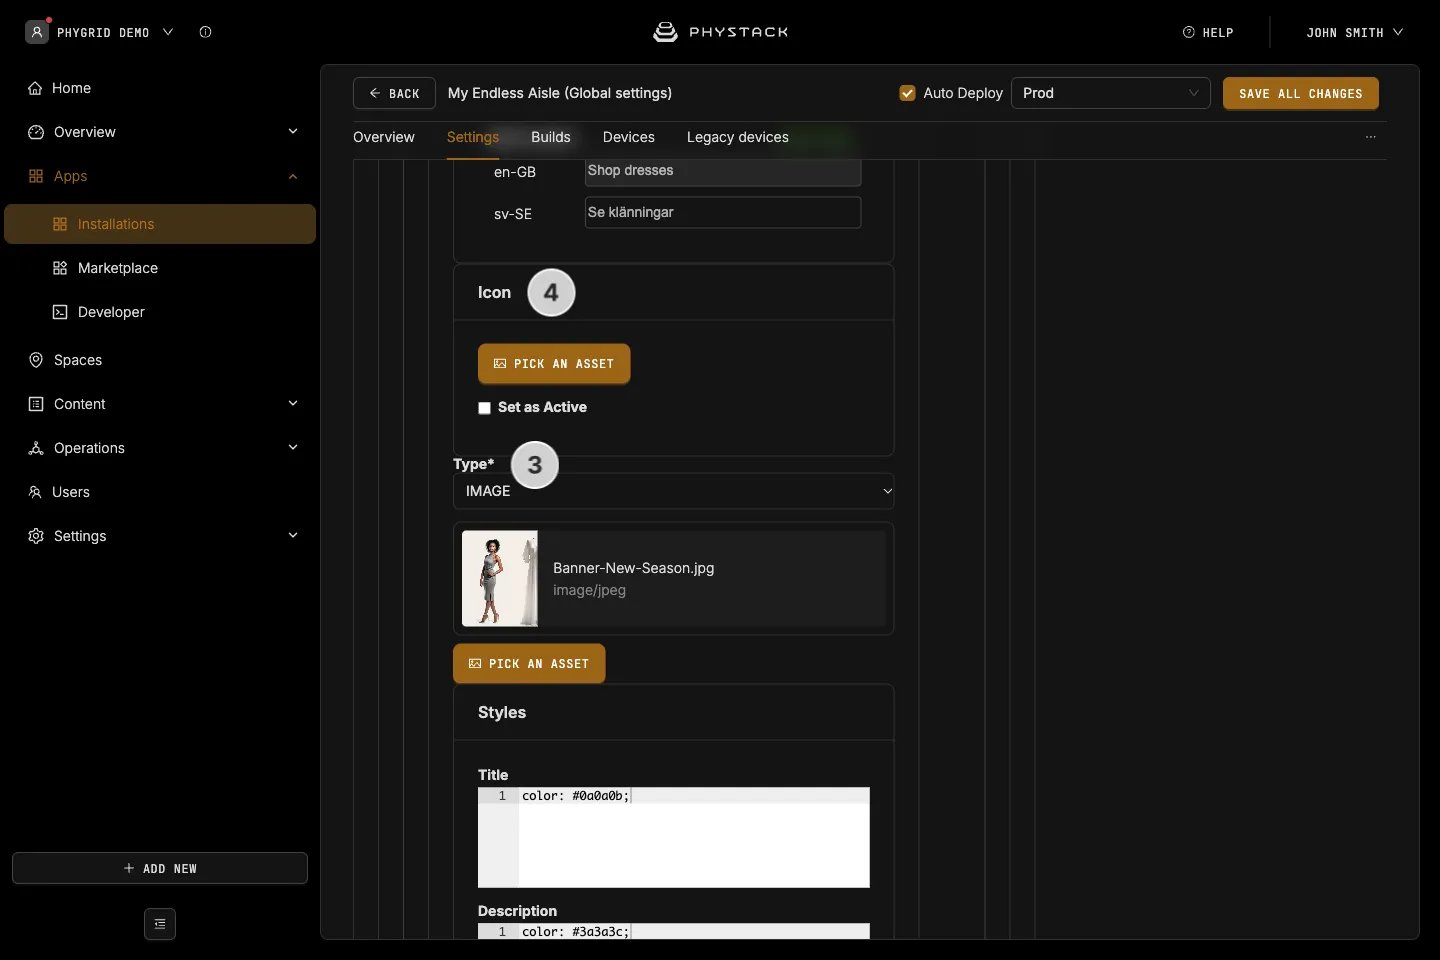Click the Settings gear icon in sidebar

(36, 536)
